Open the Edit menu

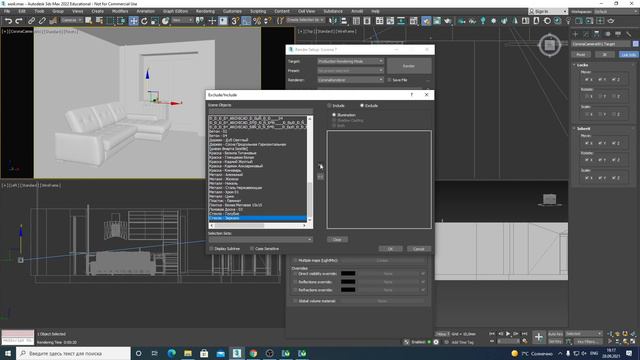coord(22,11)
